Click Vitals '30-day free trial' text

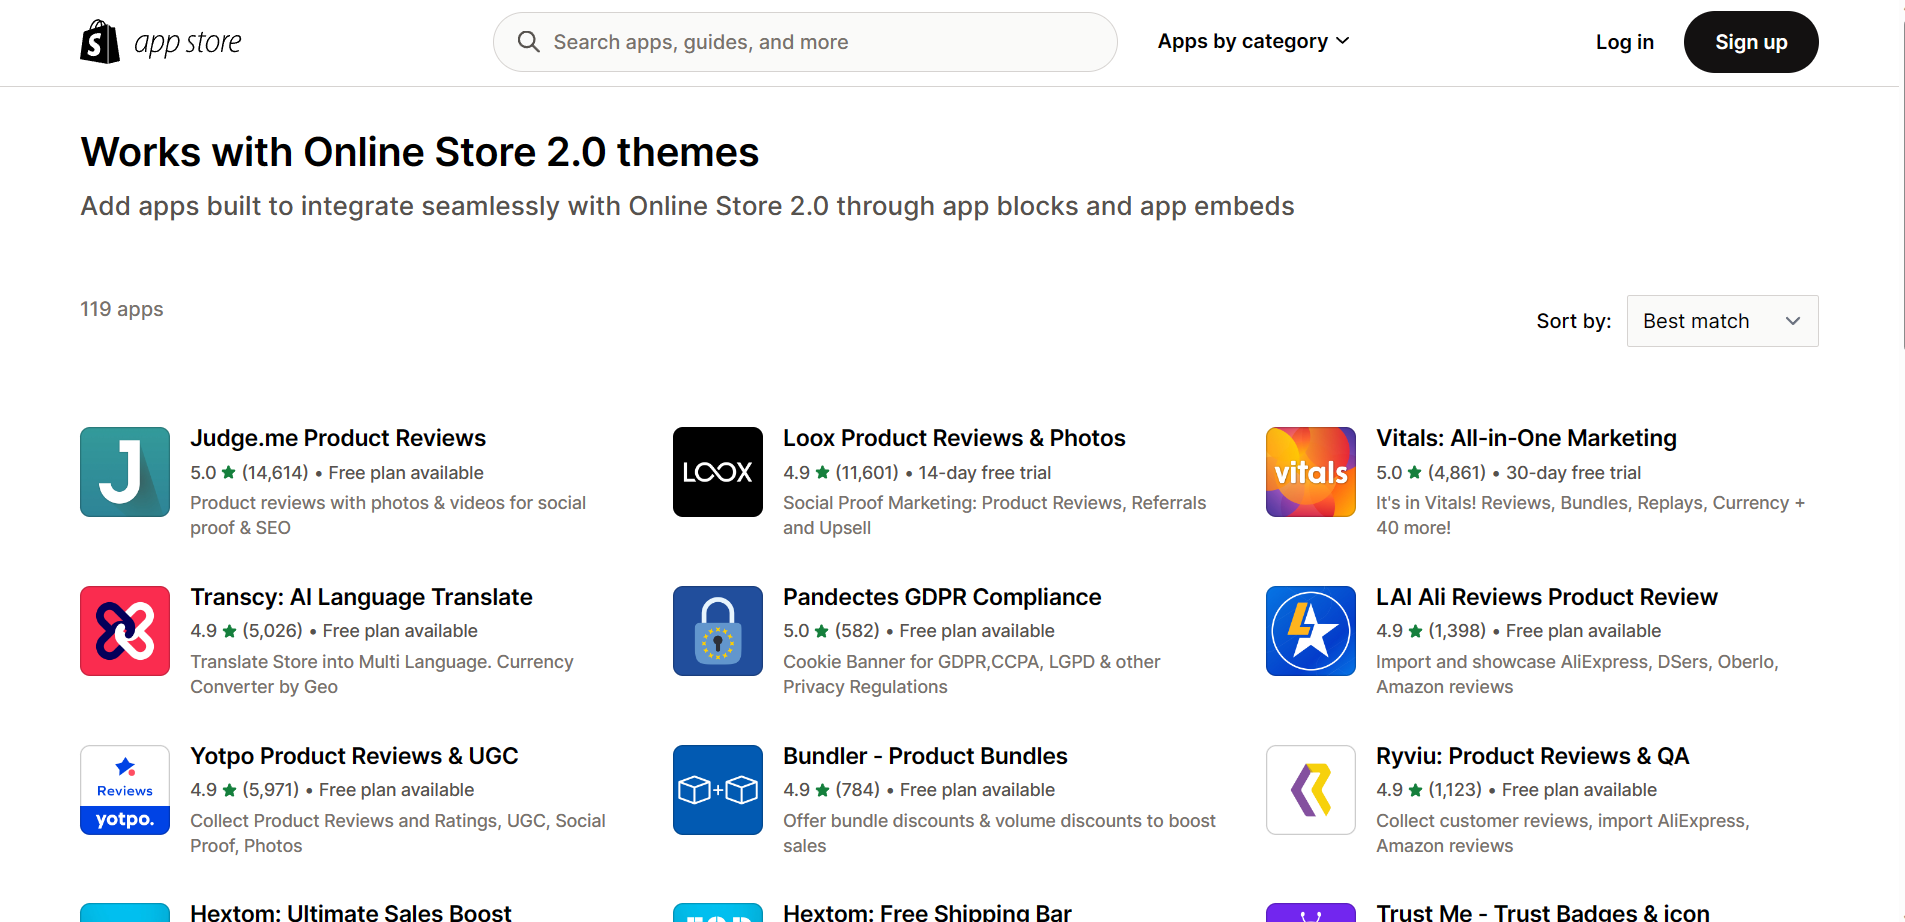(x=1574, y=473)
